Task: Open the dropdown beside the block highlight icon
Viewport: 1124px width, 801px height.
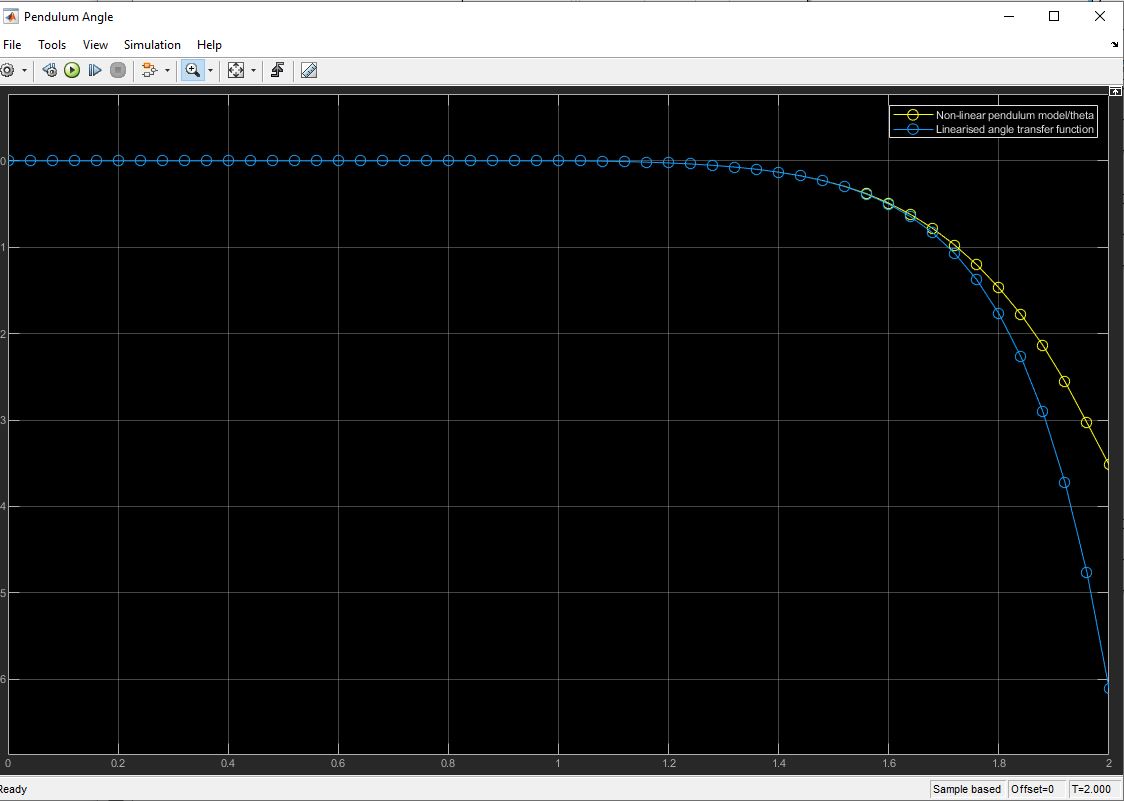Action: pyautogui.click(x=168, y=70)
